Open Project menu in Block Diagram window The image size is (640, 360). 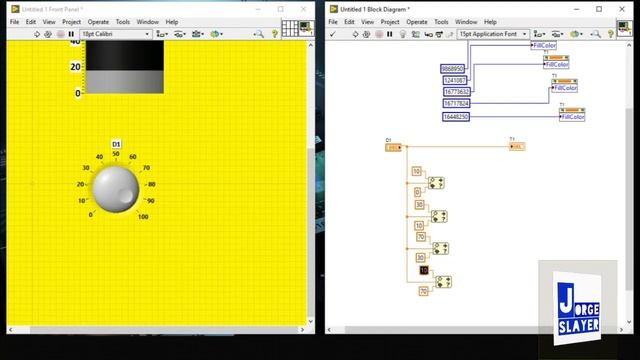pyautogui.click(x=390, y=22)
